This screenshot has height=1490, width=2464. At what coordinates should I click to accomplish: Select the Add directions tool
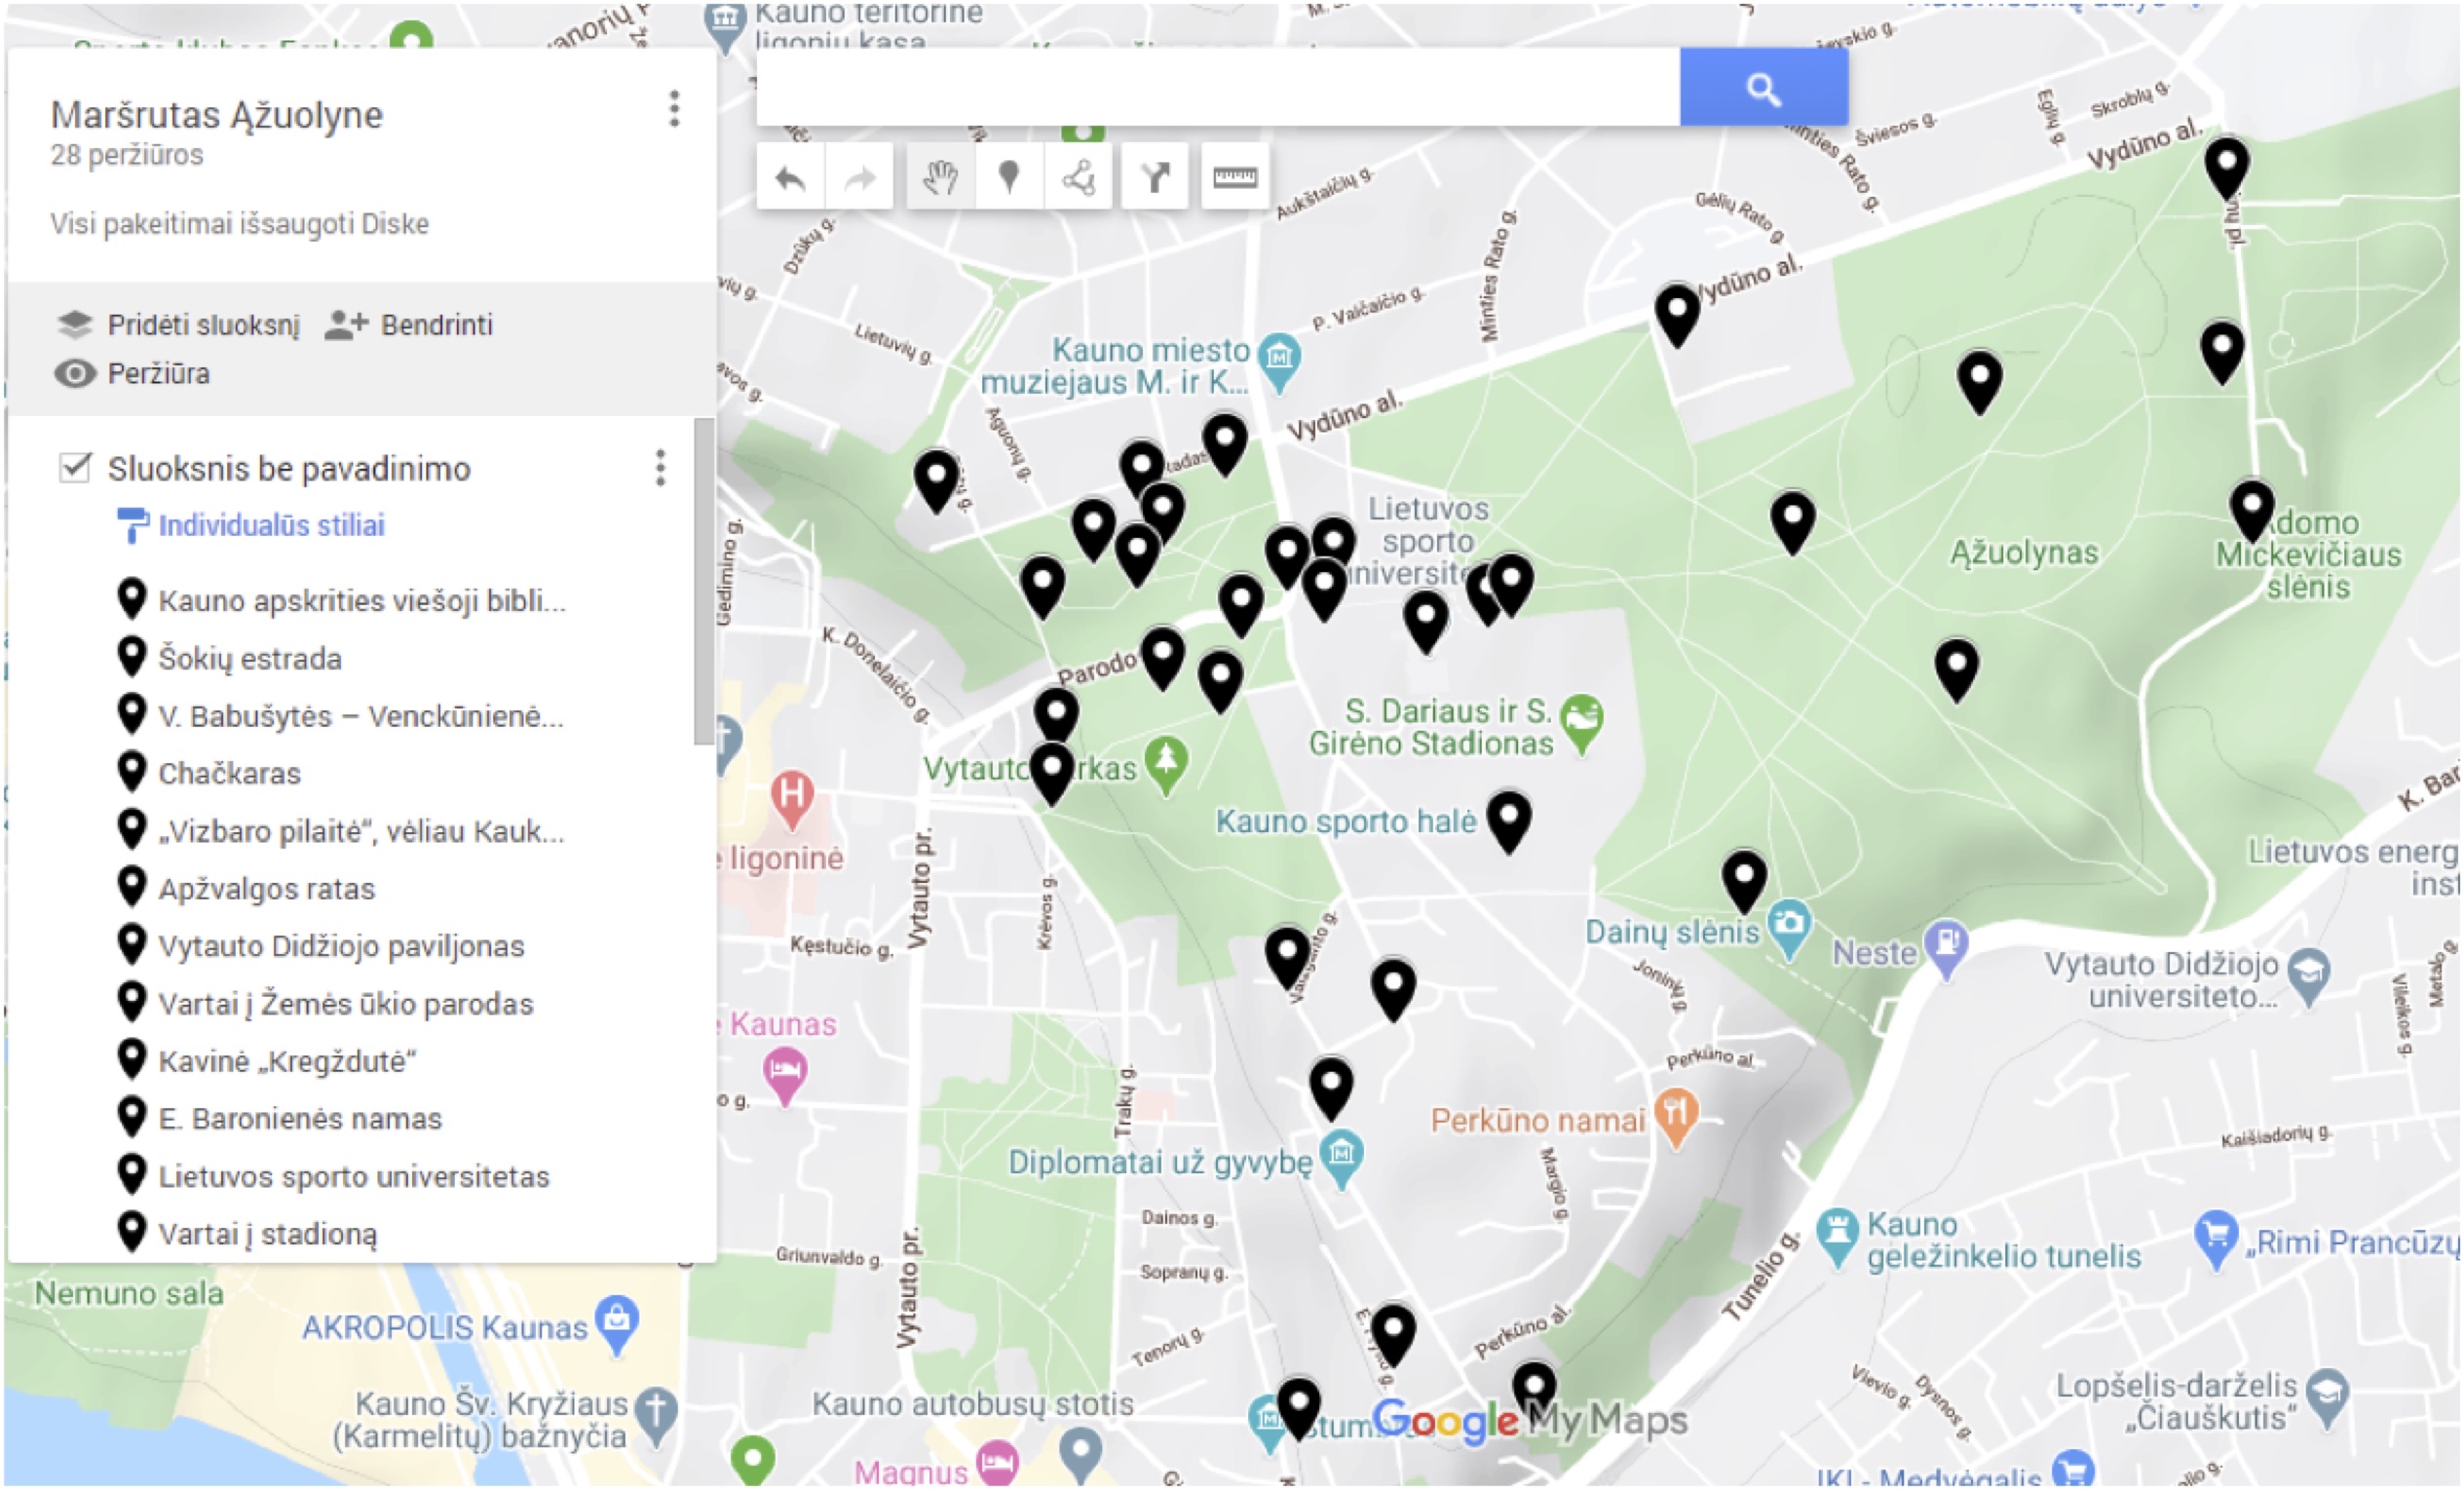(x=1155, y=178)
